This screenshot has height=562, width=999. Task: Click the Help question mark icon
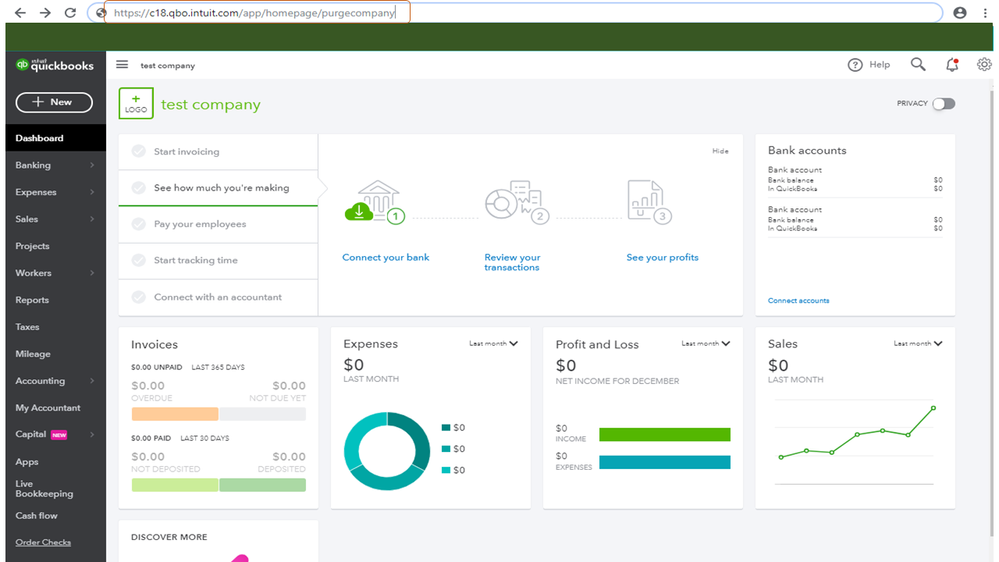tap(855, 65)
